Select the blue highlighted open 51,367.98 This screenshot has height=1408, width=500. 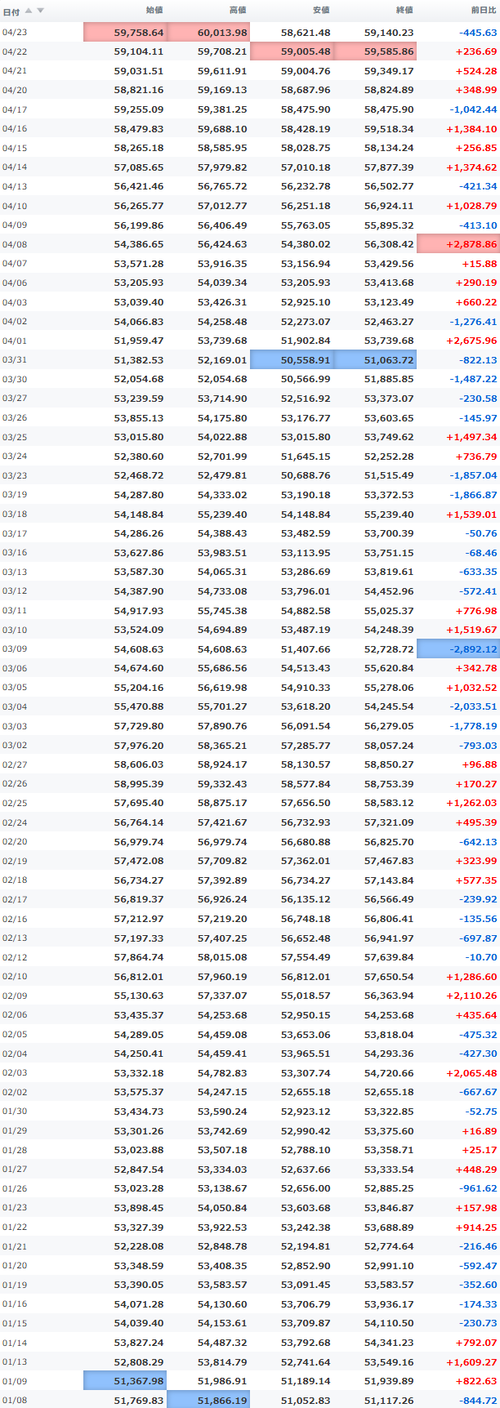pyautogui.click(x=125, y=1381)
